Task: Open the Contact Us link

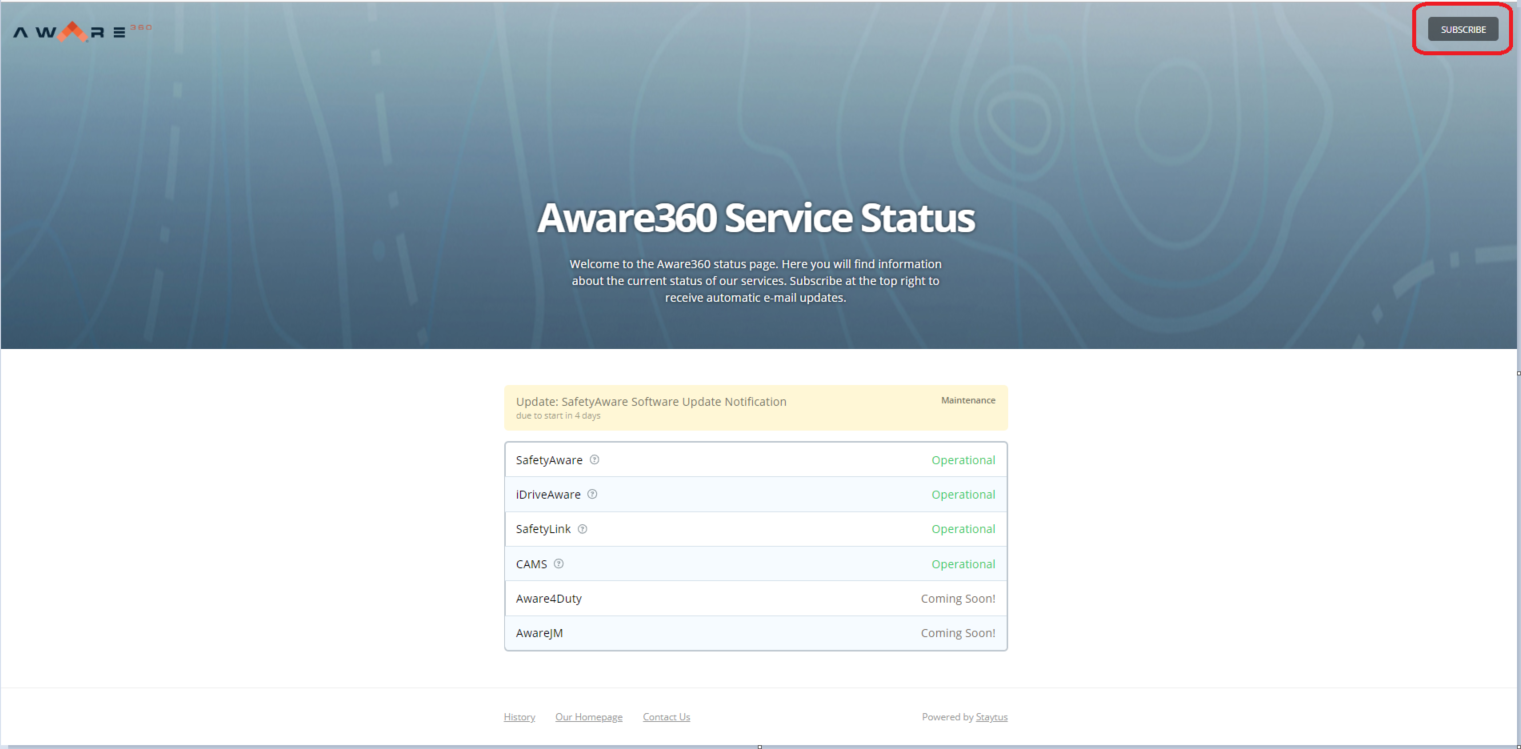Action: click(x=666, y=716)
